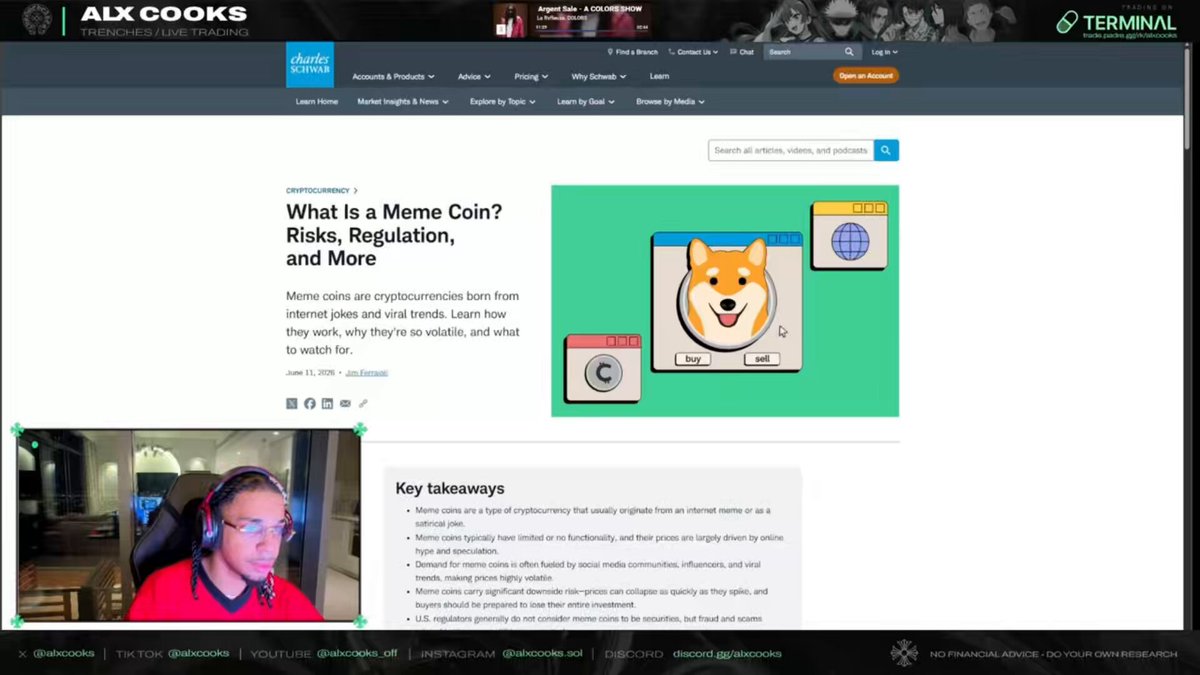
Task: Open the Browse by Media dropdown
Action: pyautogui.click(x=670, y=102)
